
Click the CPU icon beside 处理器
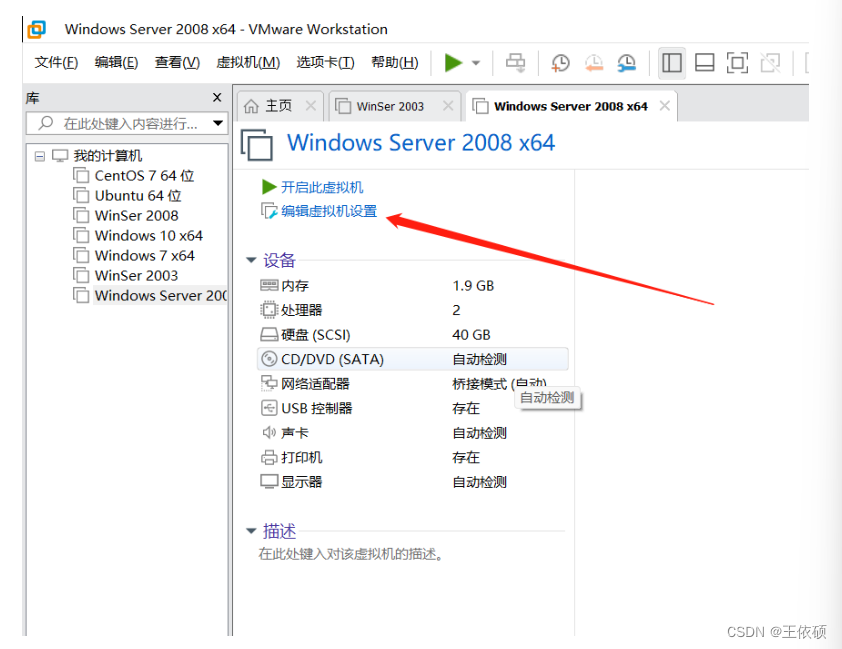coord(268,310)
